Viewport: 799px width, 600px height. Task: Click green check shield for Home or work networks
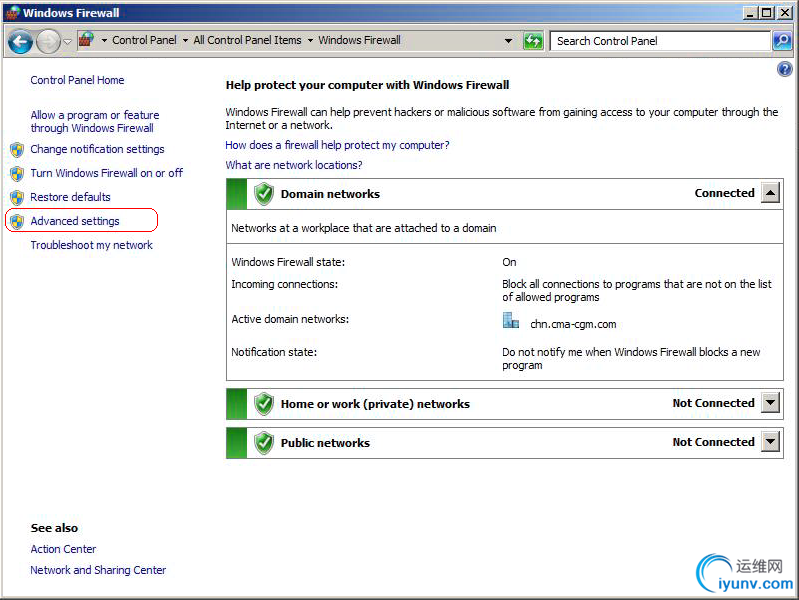click(x=264, y=404)
